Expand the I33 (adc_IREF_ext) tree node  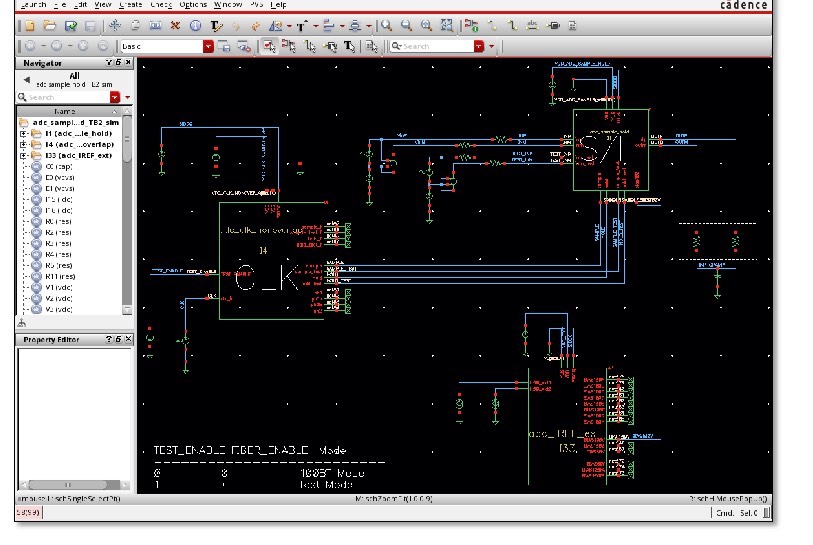23,156
